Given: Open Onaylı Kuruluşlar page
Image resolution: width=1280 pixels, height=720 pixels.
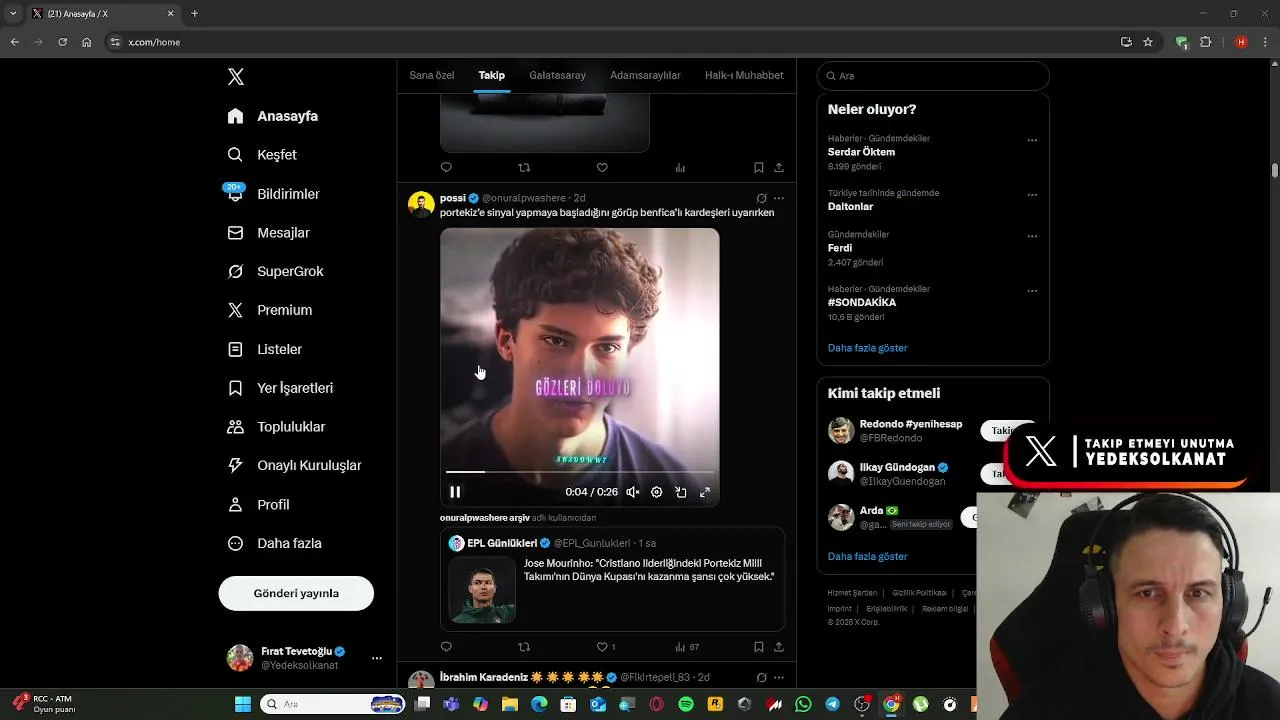Looking at the screenshot, I should click(x=294, y=465).
